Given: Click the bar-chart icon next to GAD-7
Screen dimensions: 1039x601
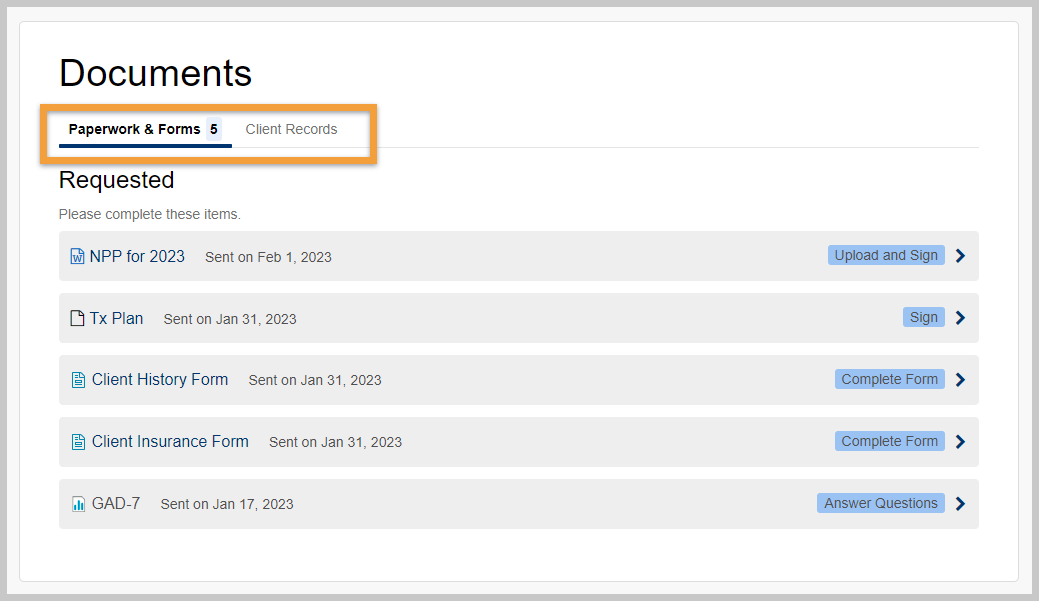Looking at the screenshot, I should click(x=78, y=504).
